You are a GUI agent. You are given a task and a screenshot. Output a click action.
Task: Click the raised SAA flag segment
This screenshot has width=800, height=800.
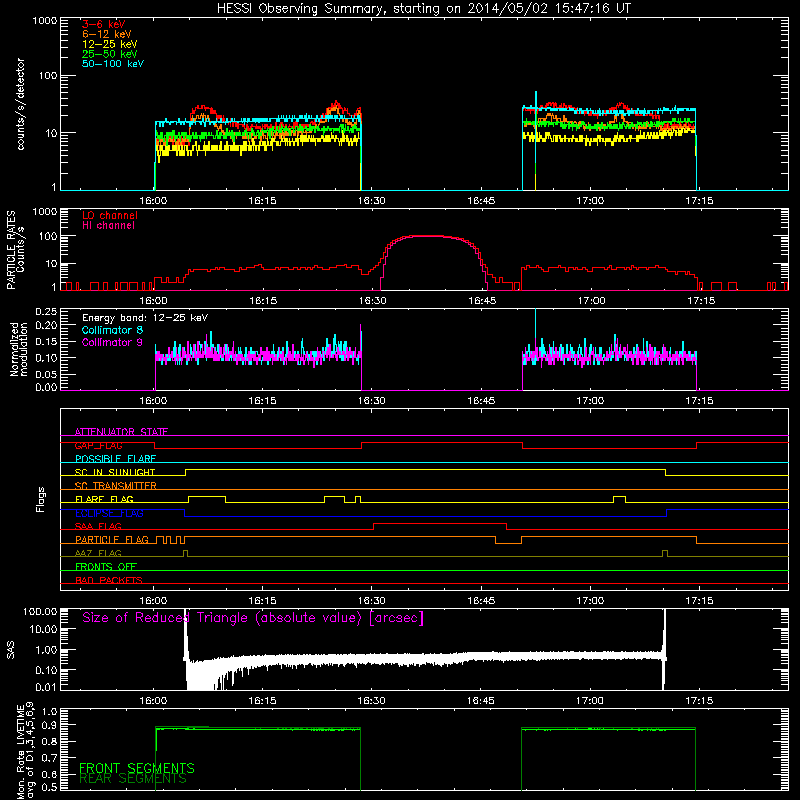click(x=440, y=524)
